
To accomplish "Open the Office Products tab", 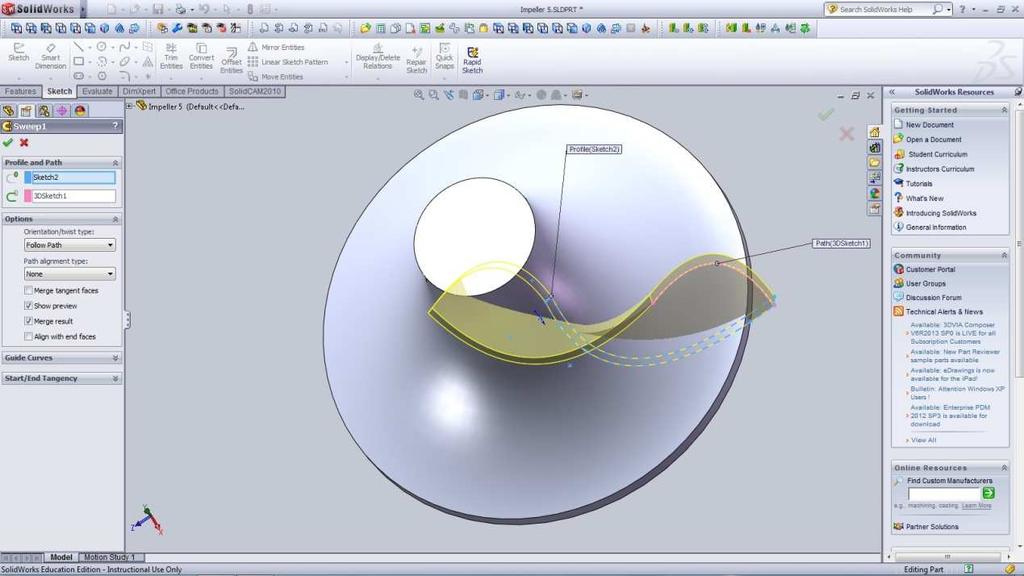I will pyautogui.click(x=192, y=91).
